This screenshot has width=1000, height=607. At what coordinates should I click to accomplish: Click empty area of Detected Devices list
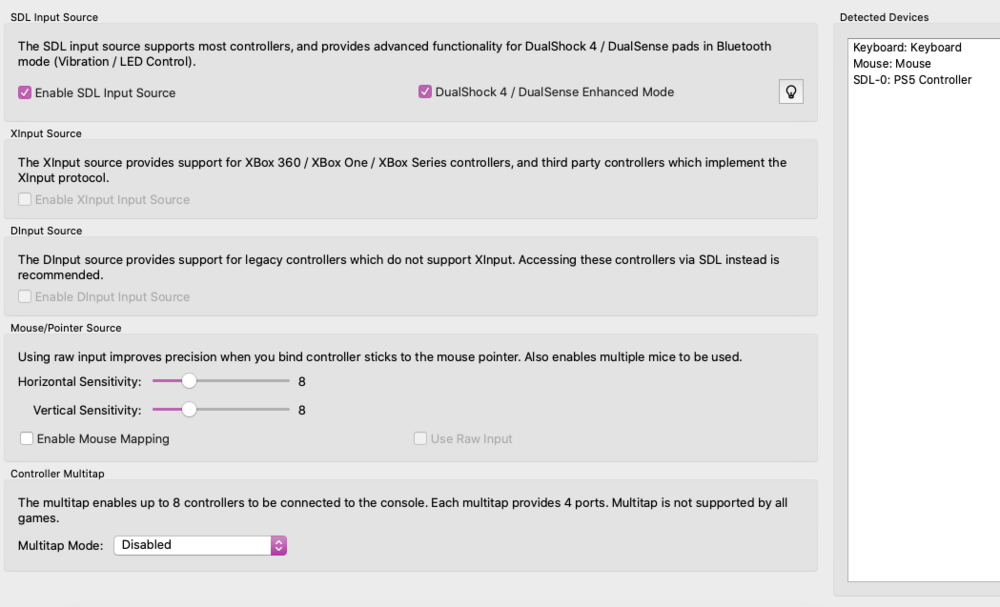click(x=920, y=350)
